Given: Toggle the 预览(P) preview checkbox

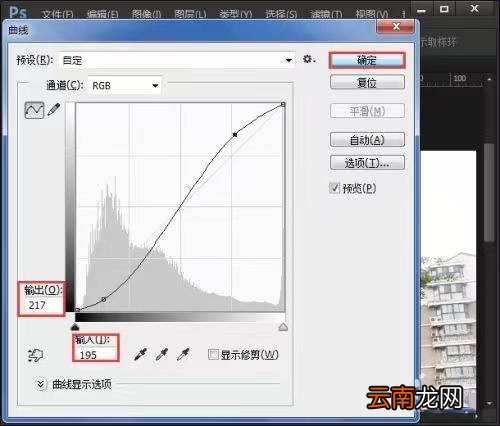Looking at the screenshot, I should (x=334, y=188).
